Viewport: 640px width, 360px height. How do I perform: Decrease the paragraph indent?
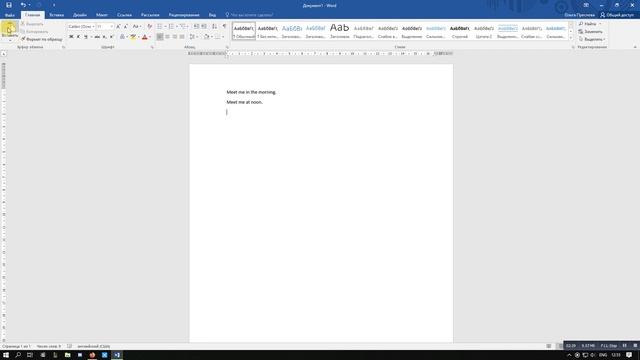tap(196, 26)
